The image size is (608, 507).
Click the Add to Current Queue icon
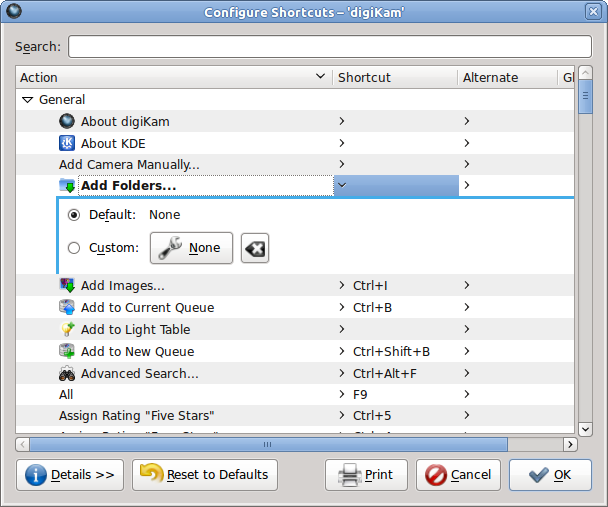pos(67,307)
